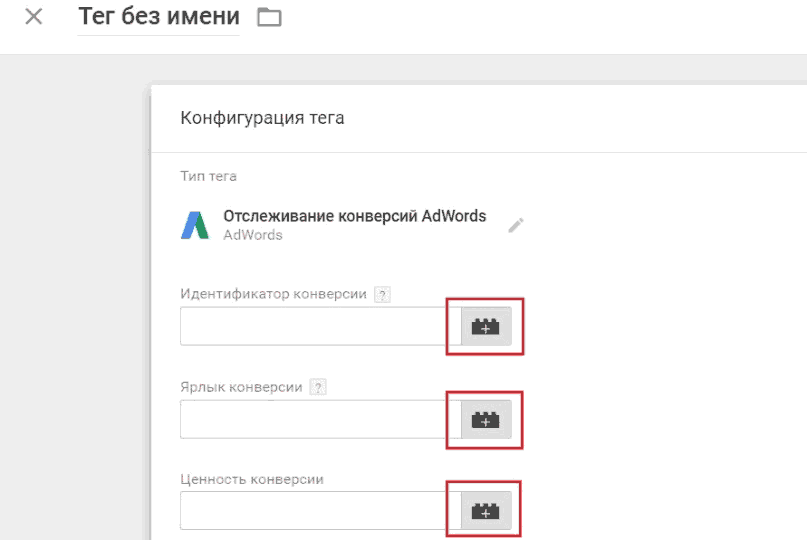Focus the Идентификатор конверсии input field

coord(320,326)
